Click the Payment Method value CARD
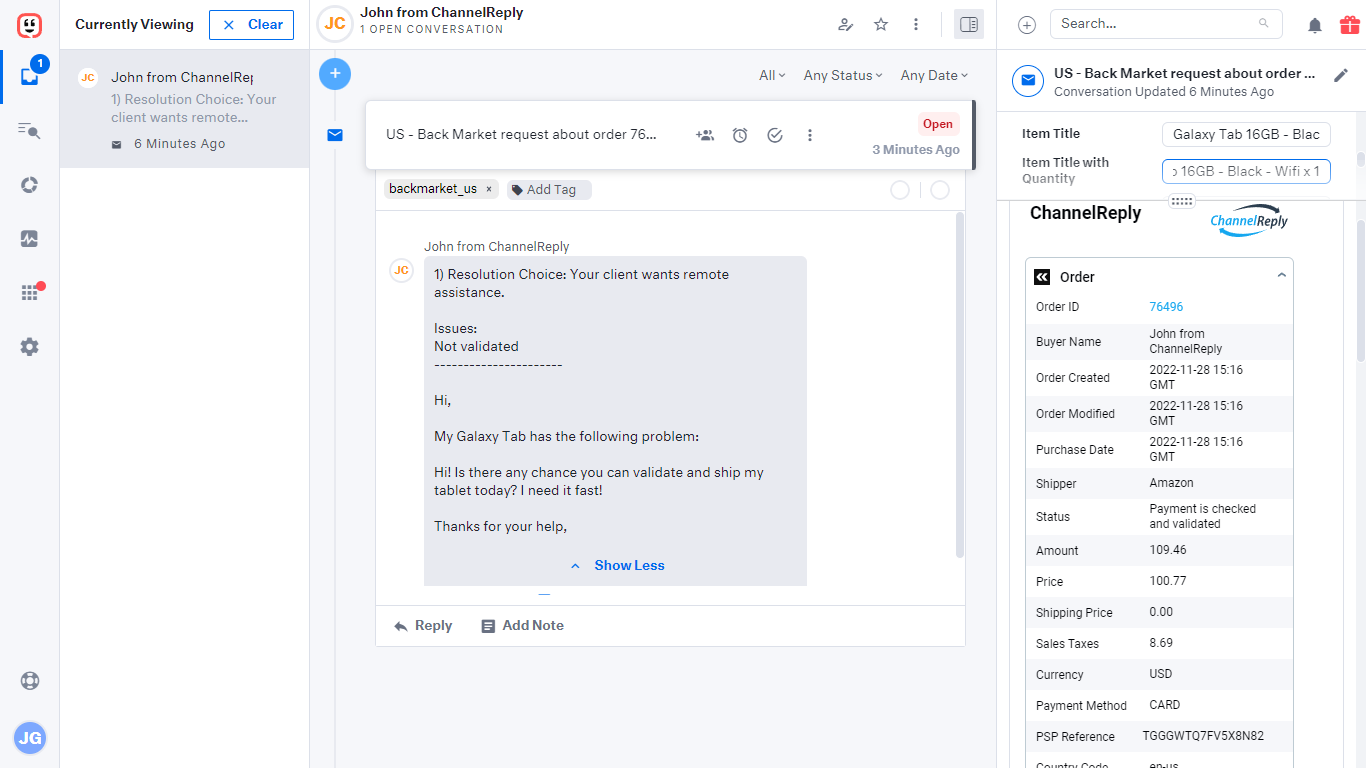The height and width of the screenshot is (768, 1366). [x=1165, y=705]
